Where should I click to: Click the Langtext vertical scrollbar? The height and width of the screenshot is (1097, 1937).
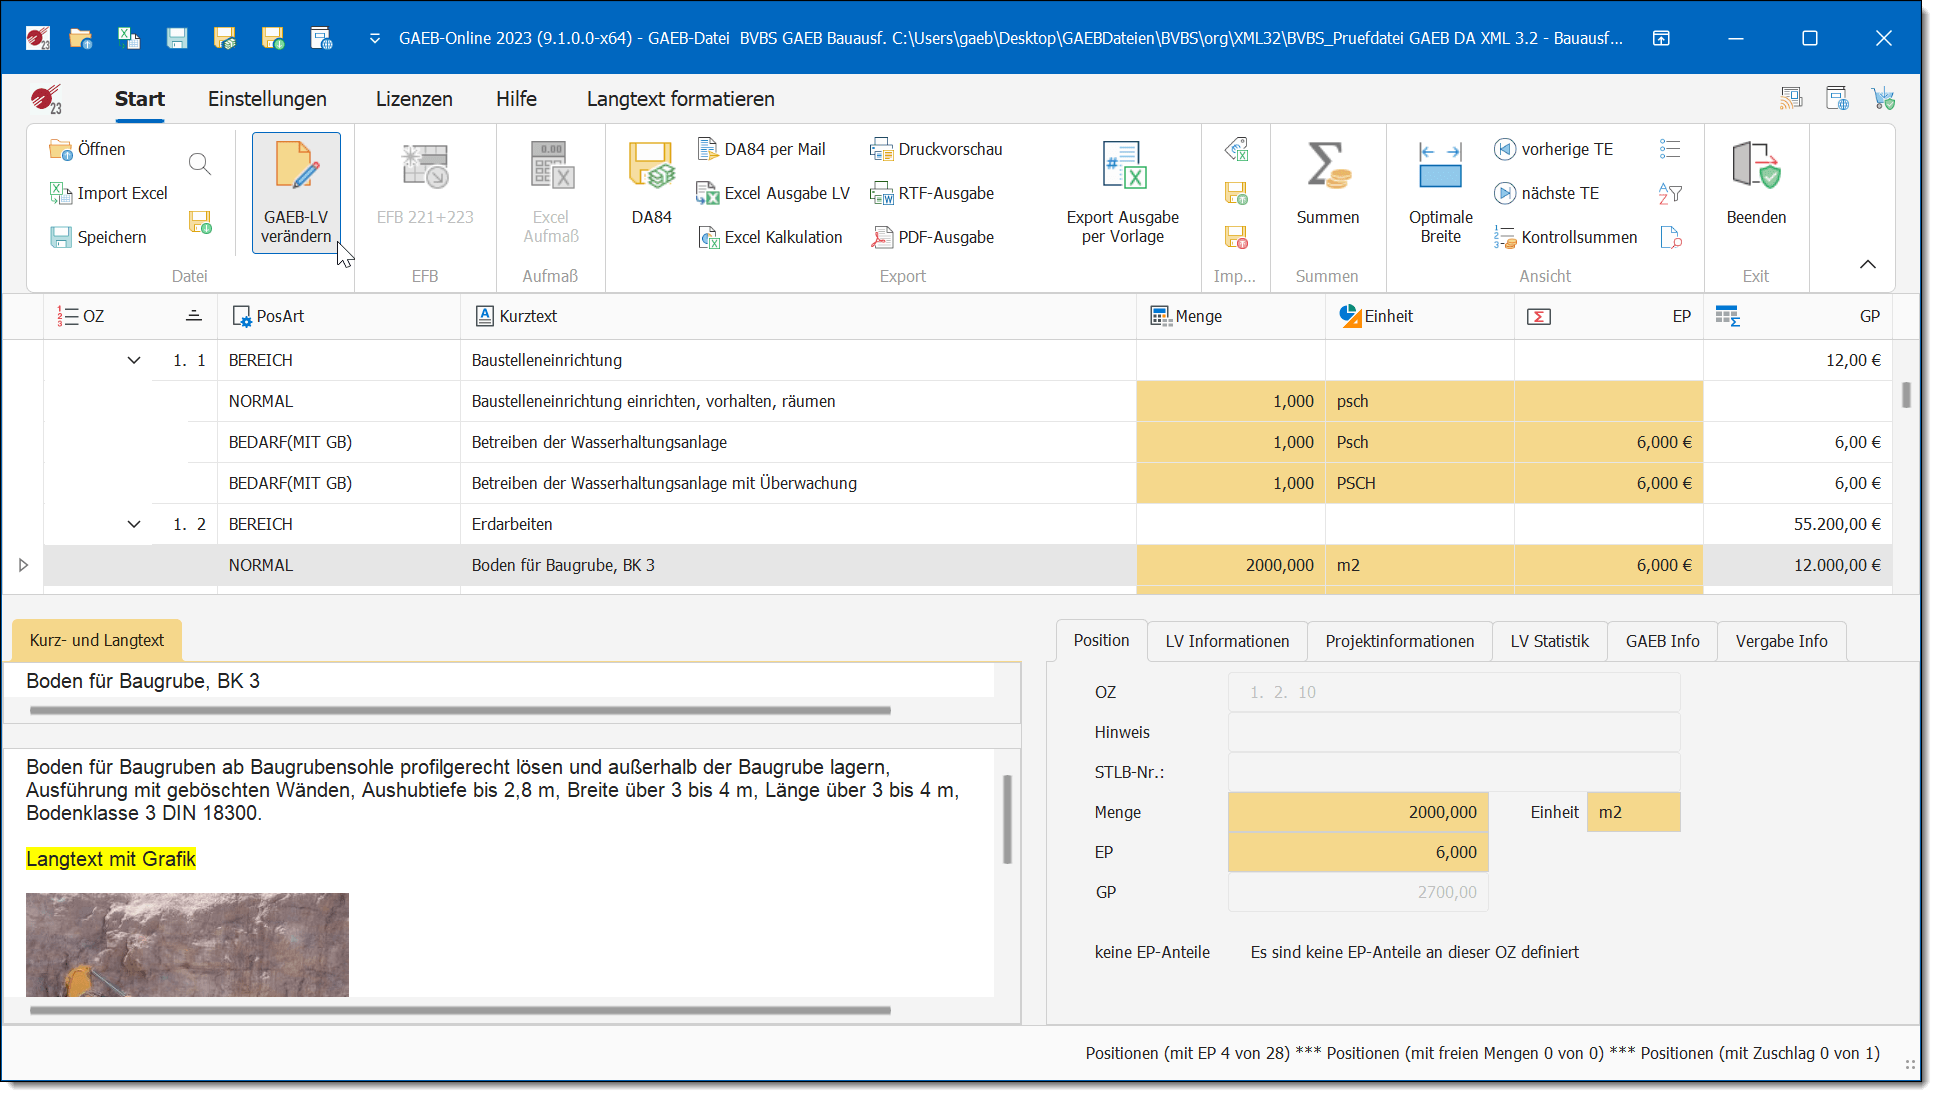[x=1007, y=820]
